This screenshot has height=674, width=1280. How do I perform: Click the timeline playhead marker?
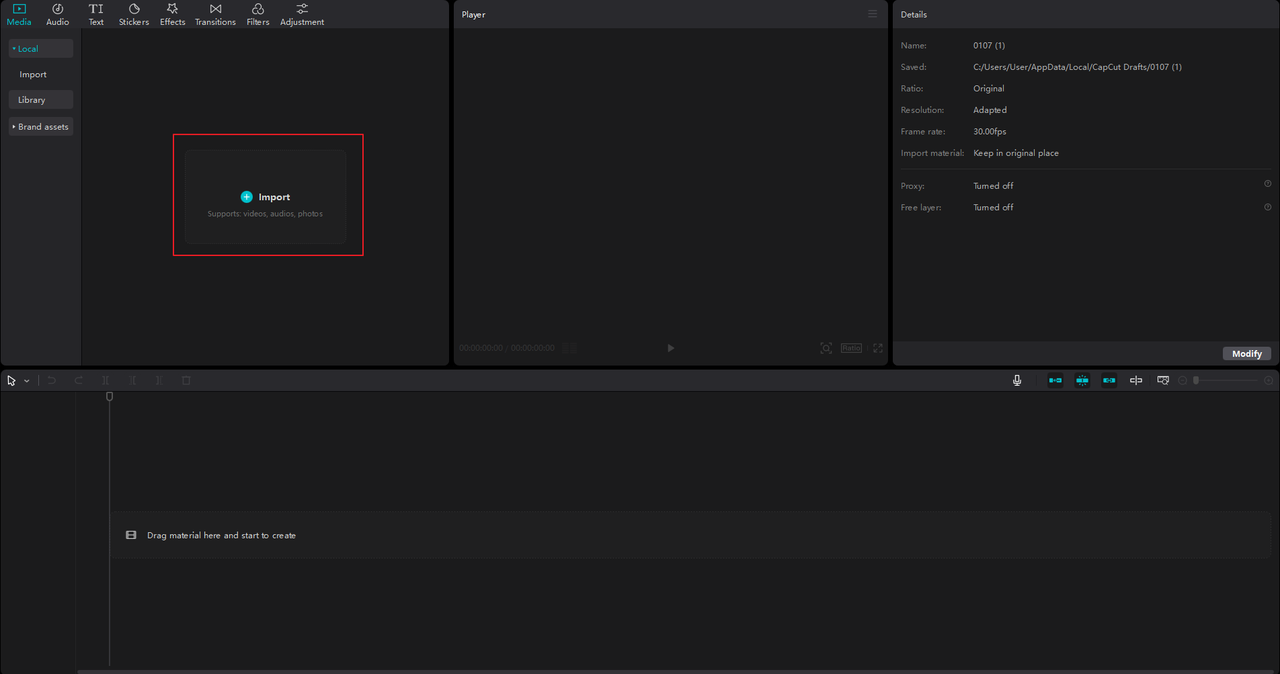[x=110, y=397]
